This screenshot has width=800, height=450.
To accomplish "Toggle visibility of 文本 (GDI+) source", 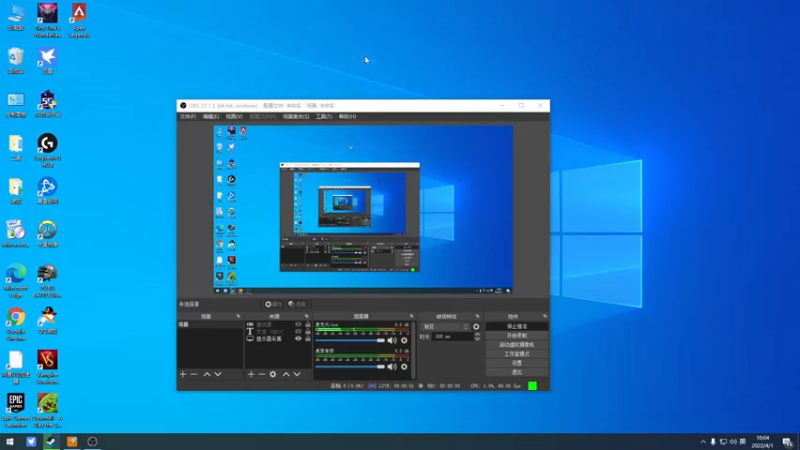I will [x=298, y=332].
